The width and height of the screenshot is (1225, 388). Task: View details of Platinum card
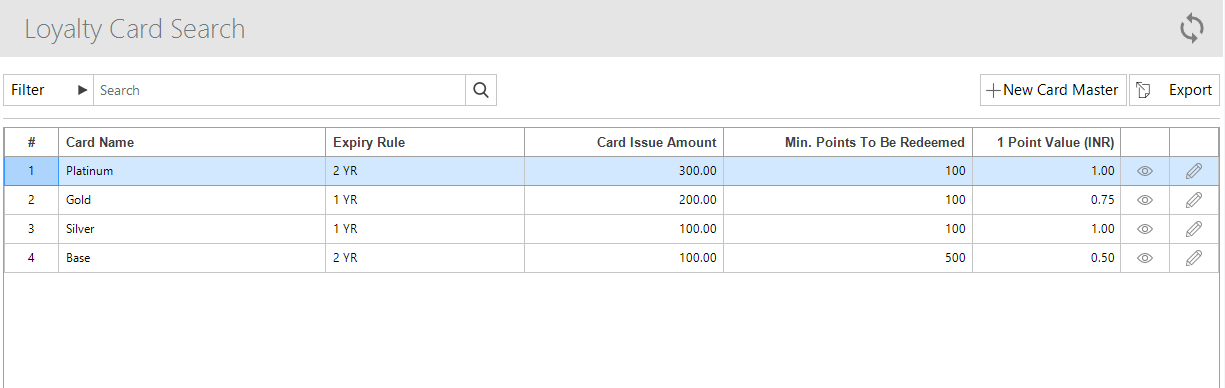point(1145,171)
